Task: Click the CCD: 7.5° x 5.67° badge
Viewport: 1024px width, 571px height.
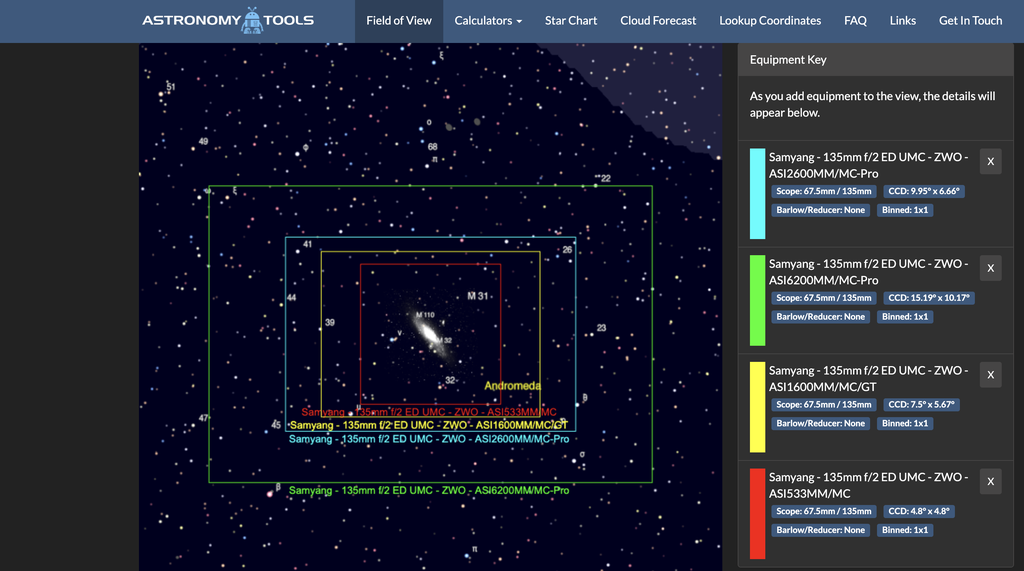Action: pyautogui.click(x=921, y=404)
